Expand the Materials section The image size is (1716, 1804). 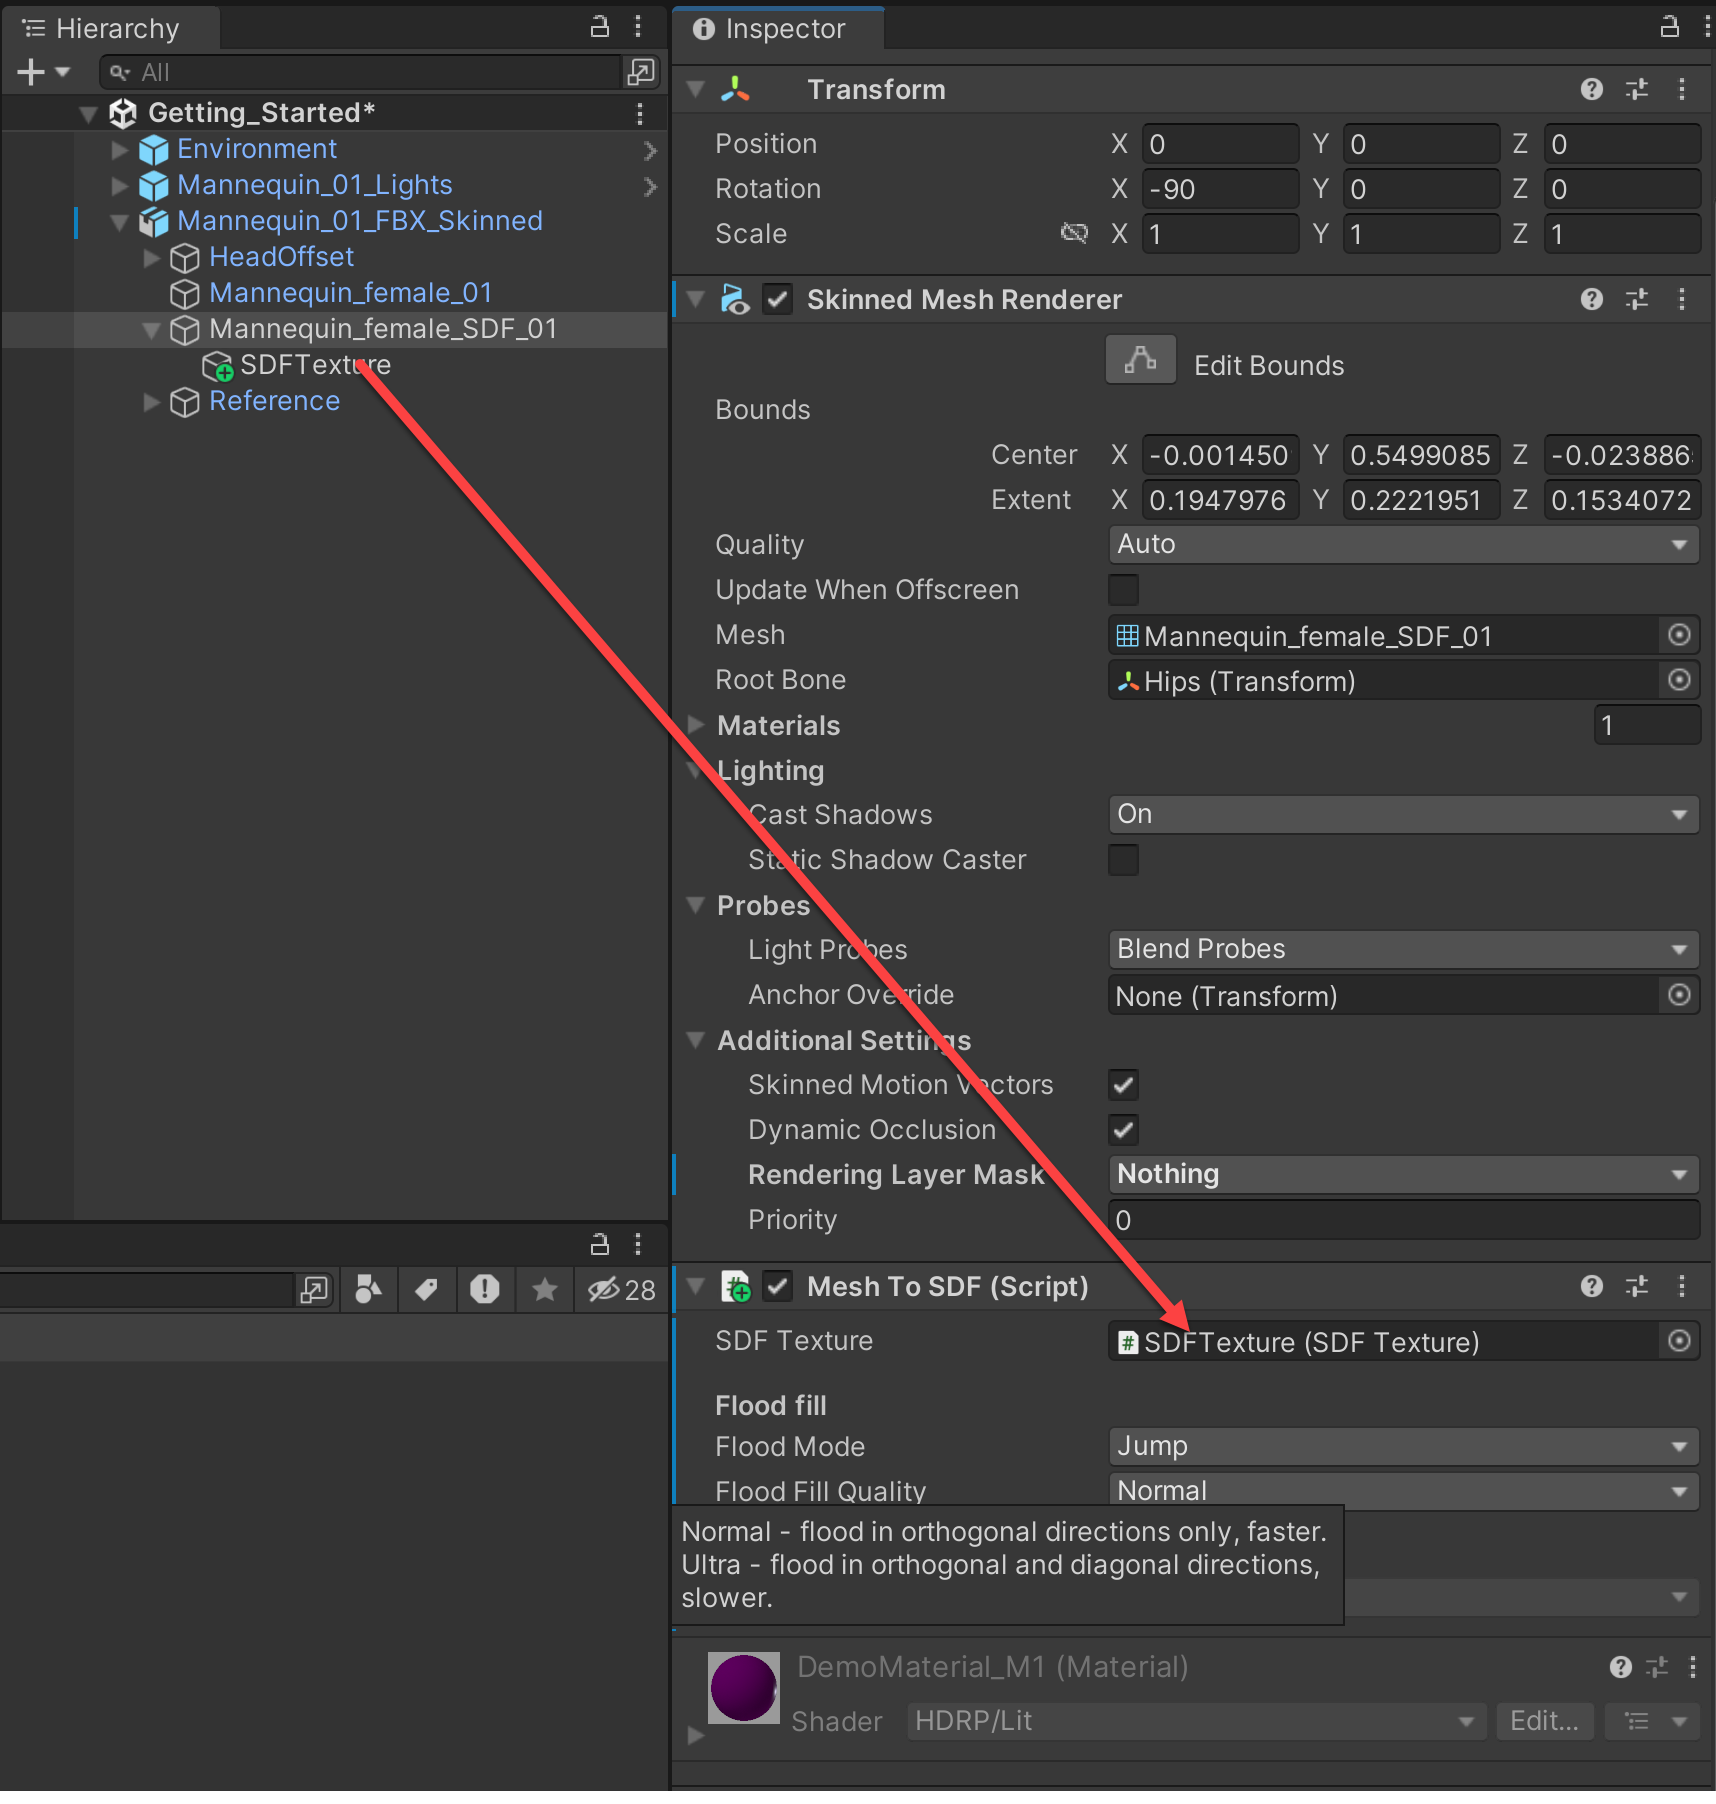697,725
